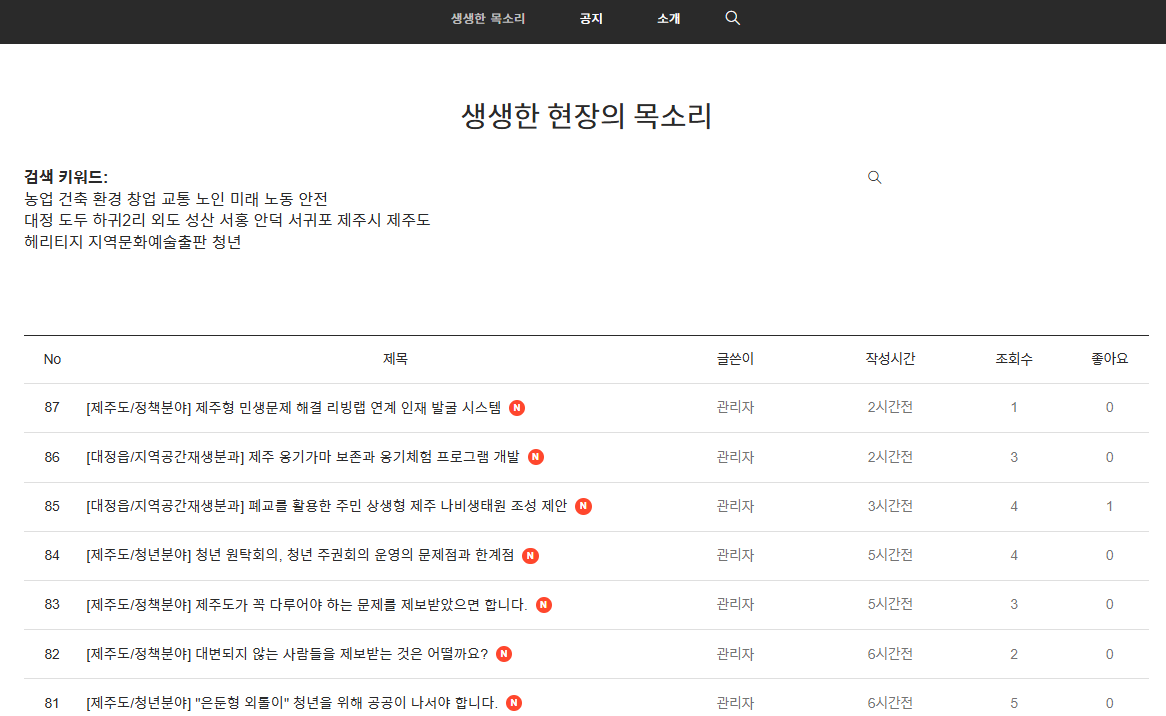Click the No column header
The width and height of the screenshot is (1166, 716).
point(52,360)
